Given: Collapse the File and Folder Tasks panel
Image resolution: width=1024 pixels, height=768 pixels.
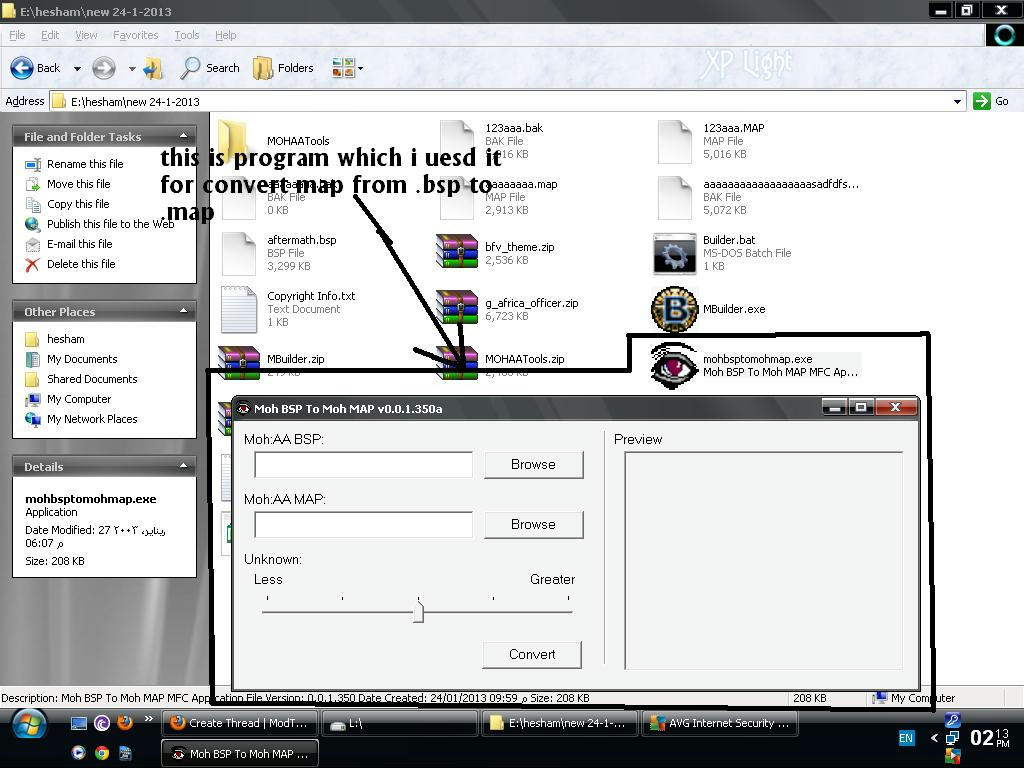Looking at the screenshot, I should tap(183, 136).
